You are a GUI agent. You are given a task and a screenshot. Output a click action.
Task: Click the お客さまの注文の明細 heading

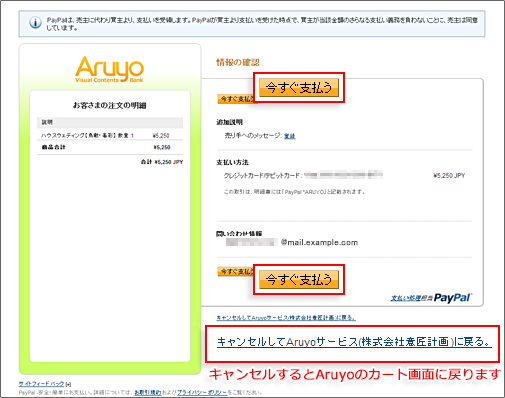(x=110, y=106)
